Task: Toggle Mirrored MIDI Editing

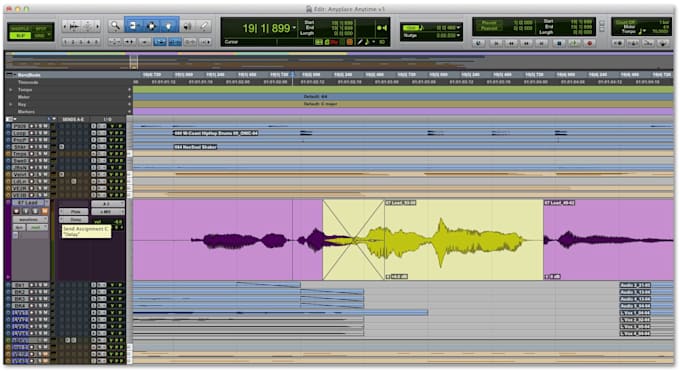Action: 190,42
